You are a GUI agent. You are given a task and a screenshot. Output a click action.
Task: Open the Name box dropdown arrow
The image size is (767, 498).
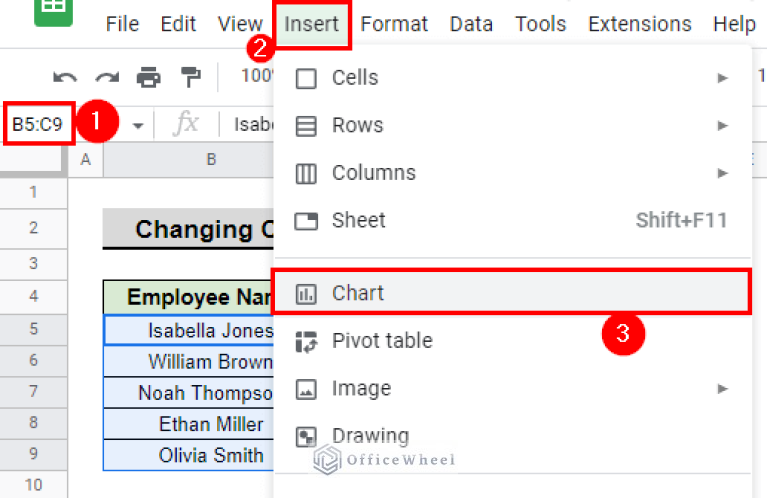coord(138,126)
